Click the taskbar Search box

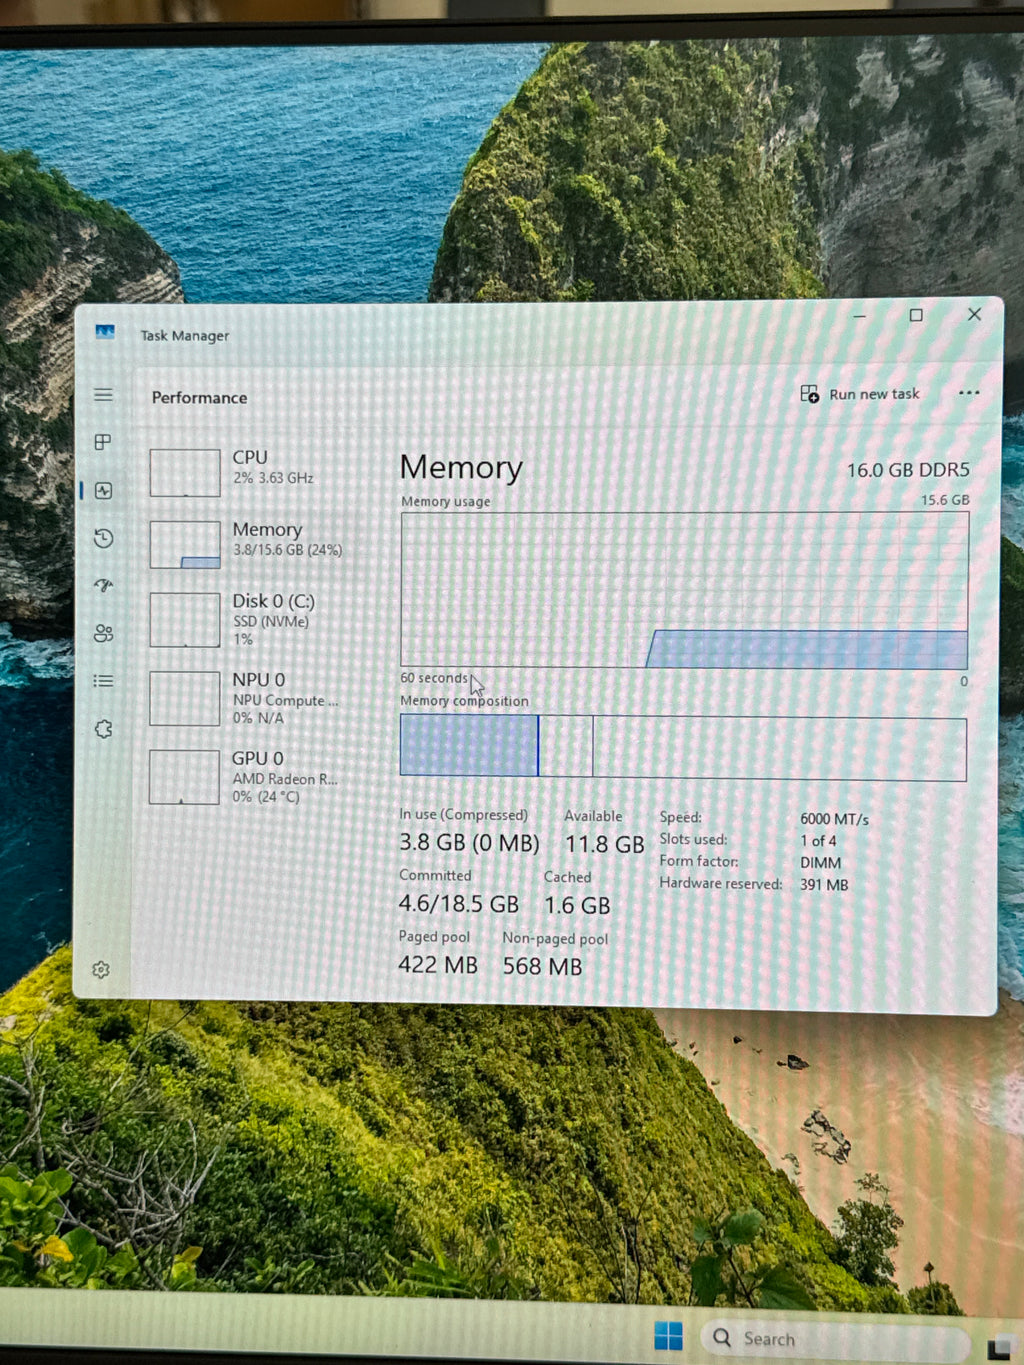[838, 1340]
